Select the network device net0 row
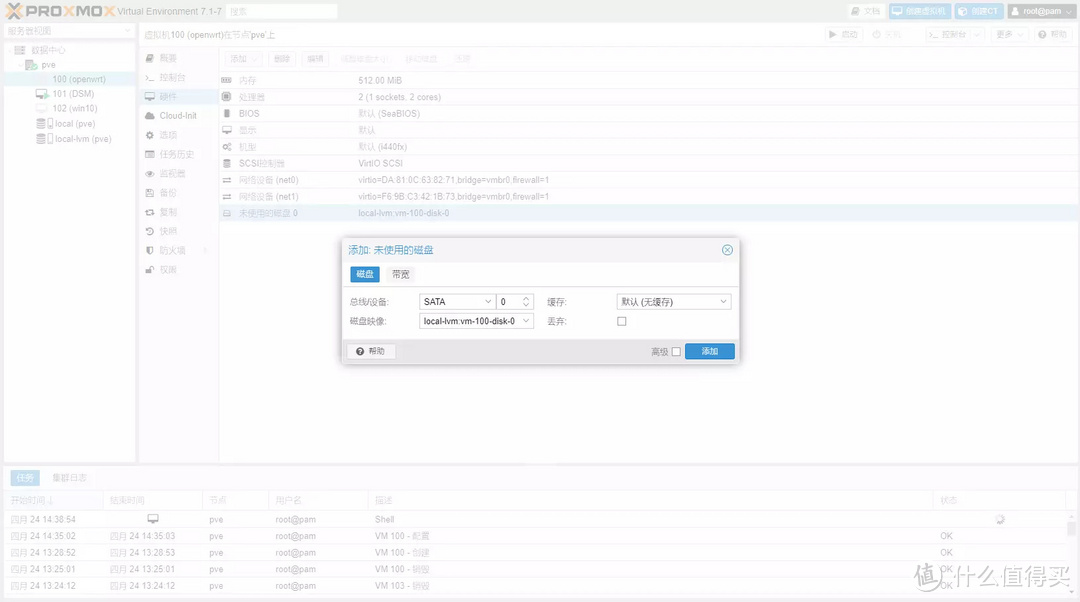 (x=649, y=180)
